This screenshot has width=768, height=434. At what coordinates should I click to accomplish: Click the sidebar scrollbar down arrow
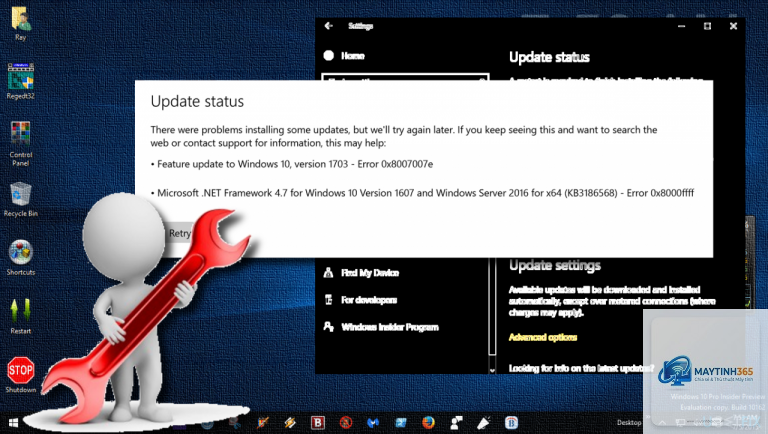(492, 370)
